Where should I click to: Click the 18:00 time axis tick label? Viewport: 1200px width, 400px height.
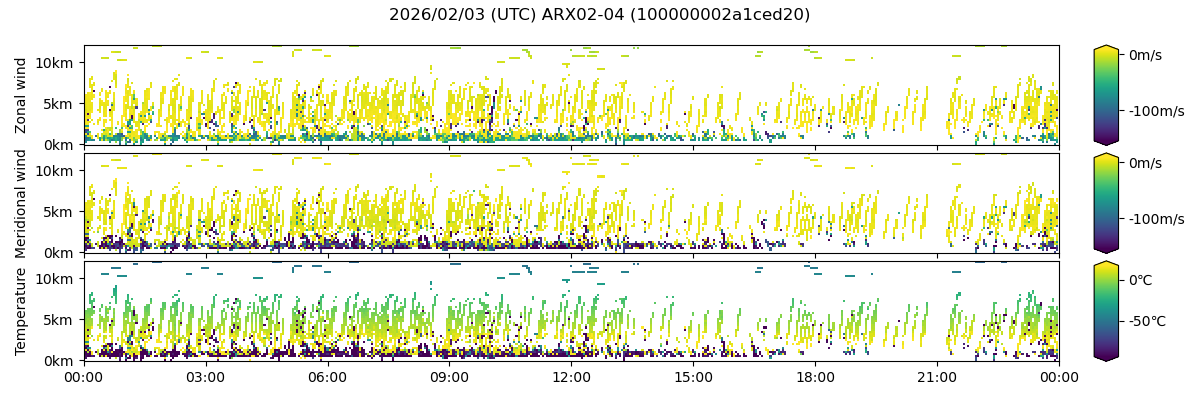pyautogui.click(x=815, y=377)
